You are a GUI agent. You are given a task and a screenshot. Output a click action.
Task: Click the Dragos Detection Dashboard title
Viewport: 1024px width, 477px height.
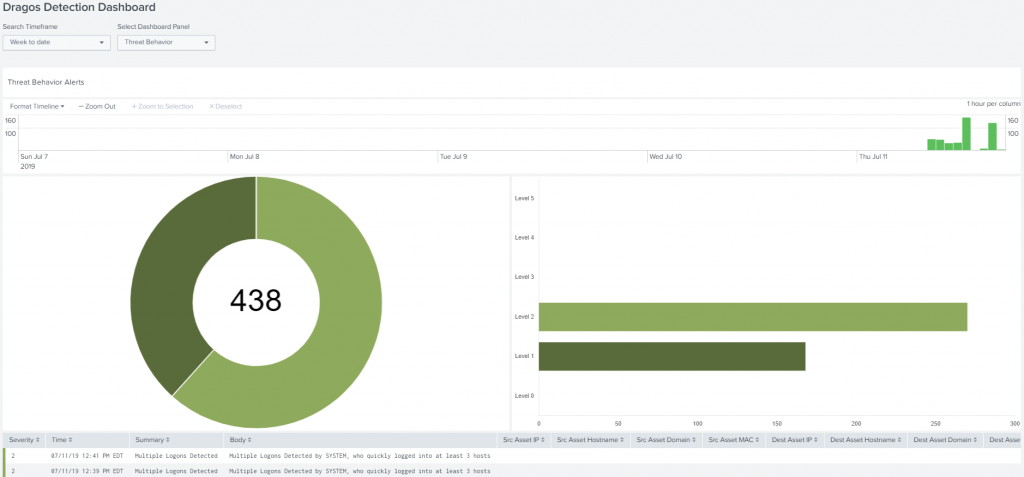pos(79,8)
